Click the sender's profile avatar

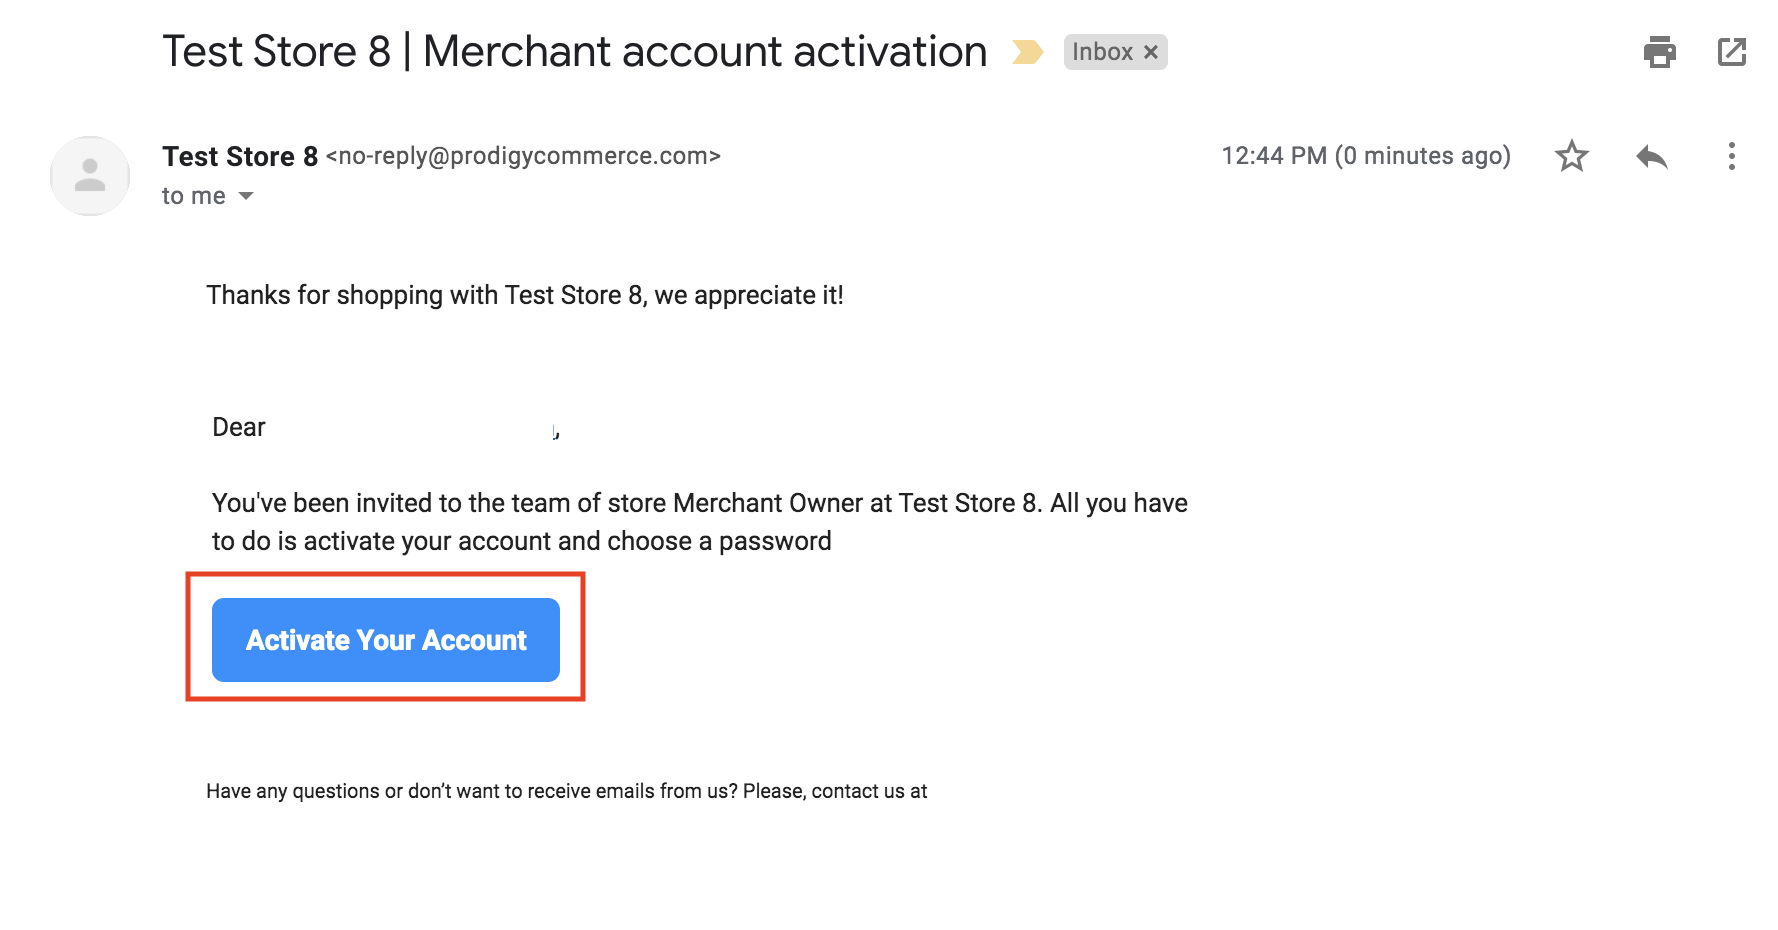point(90,176)
